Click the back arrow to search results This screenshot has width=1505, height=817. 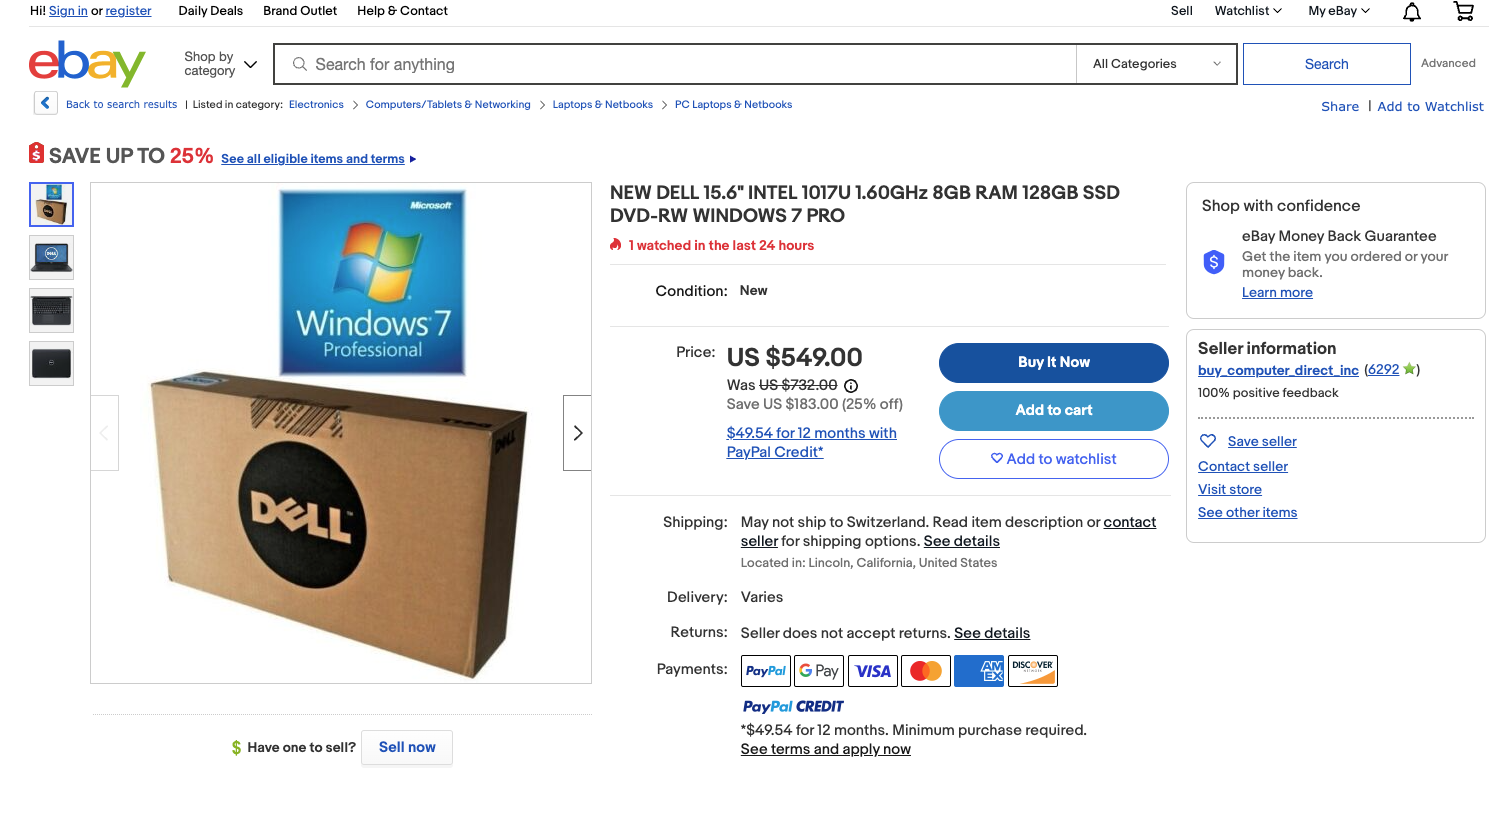(x=45, y=103)
